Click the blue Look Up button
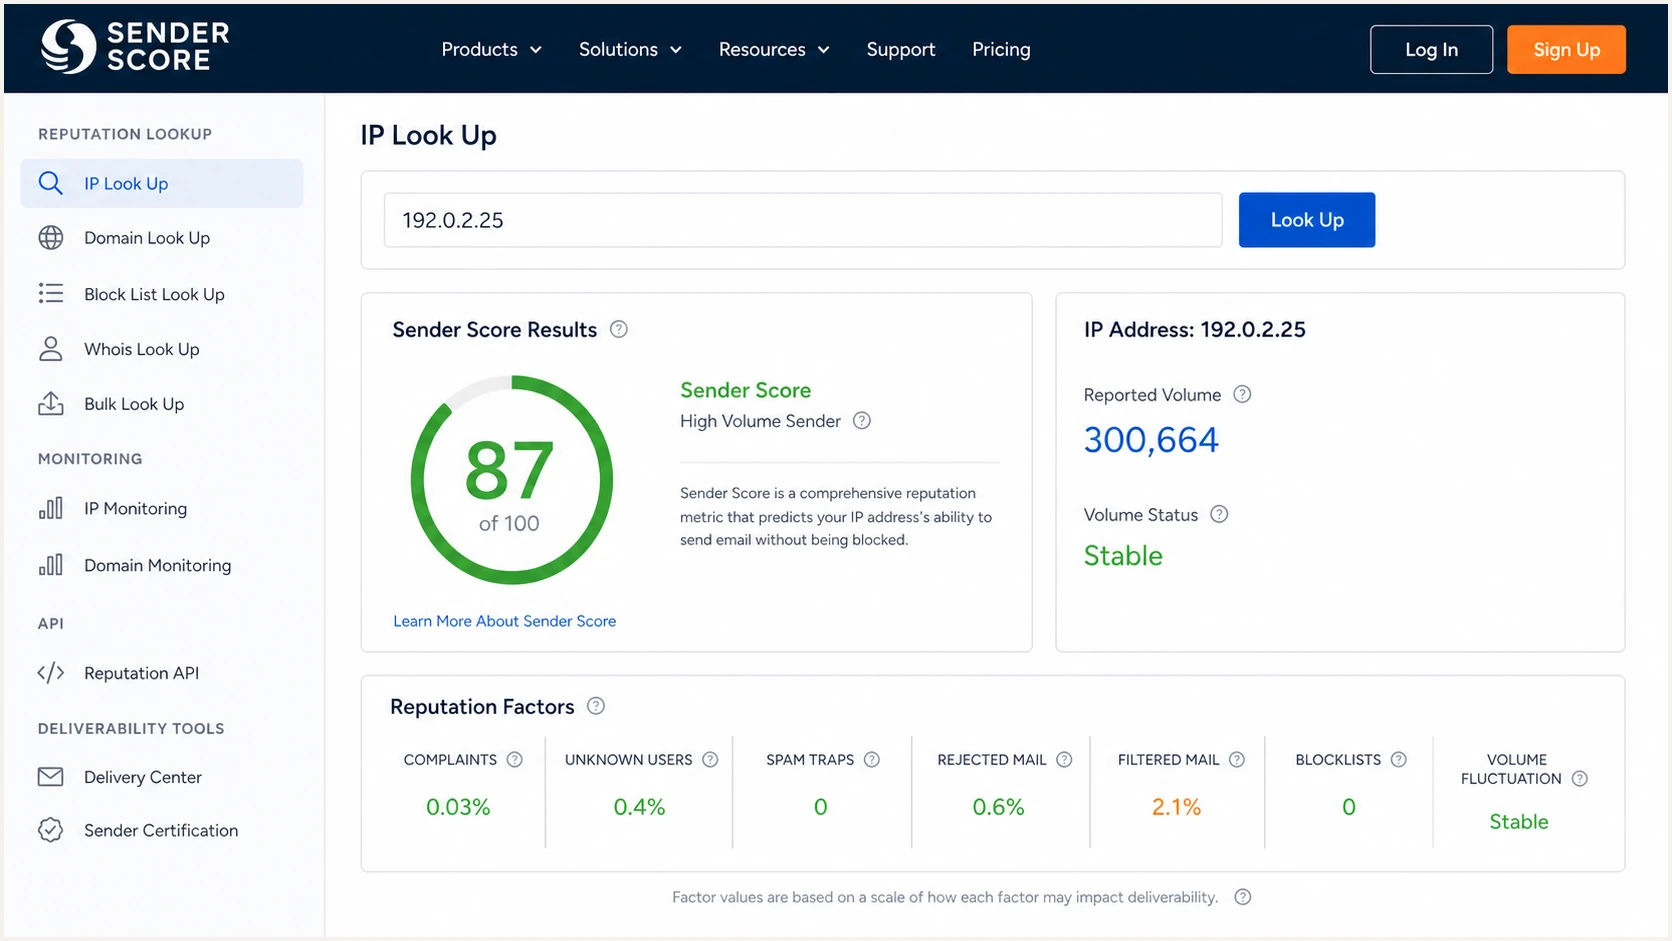1672x941 pixels. [1307, 220]
